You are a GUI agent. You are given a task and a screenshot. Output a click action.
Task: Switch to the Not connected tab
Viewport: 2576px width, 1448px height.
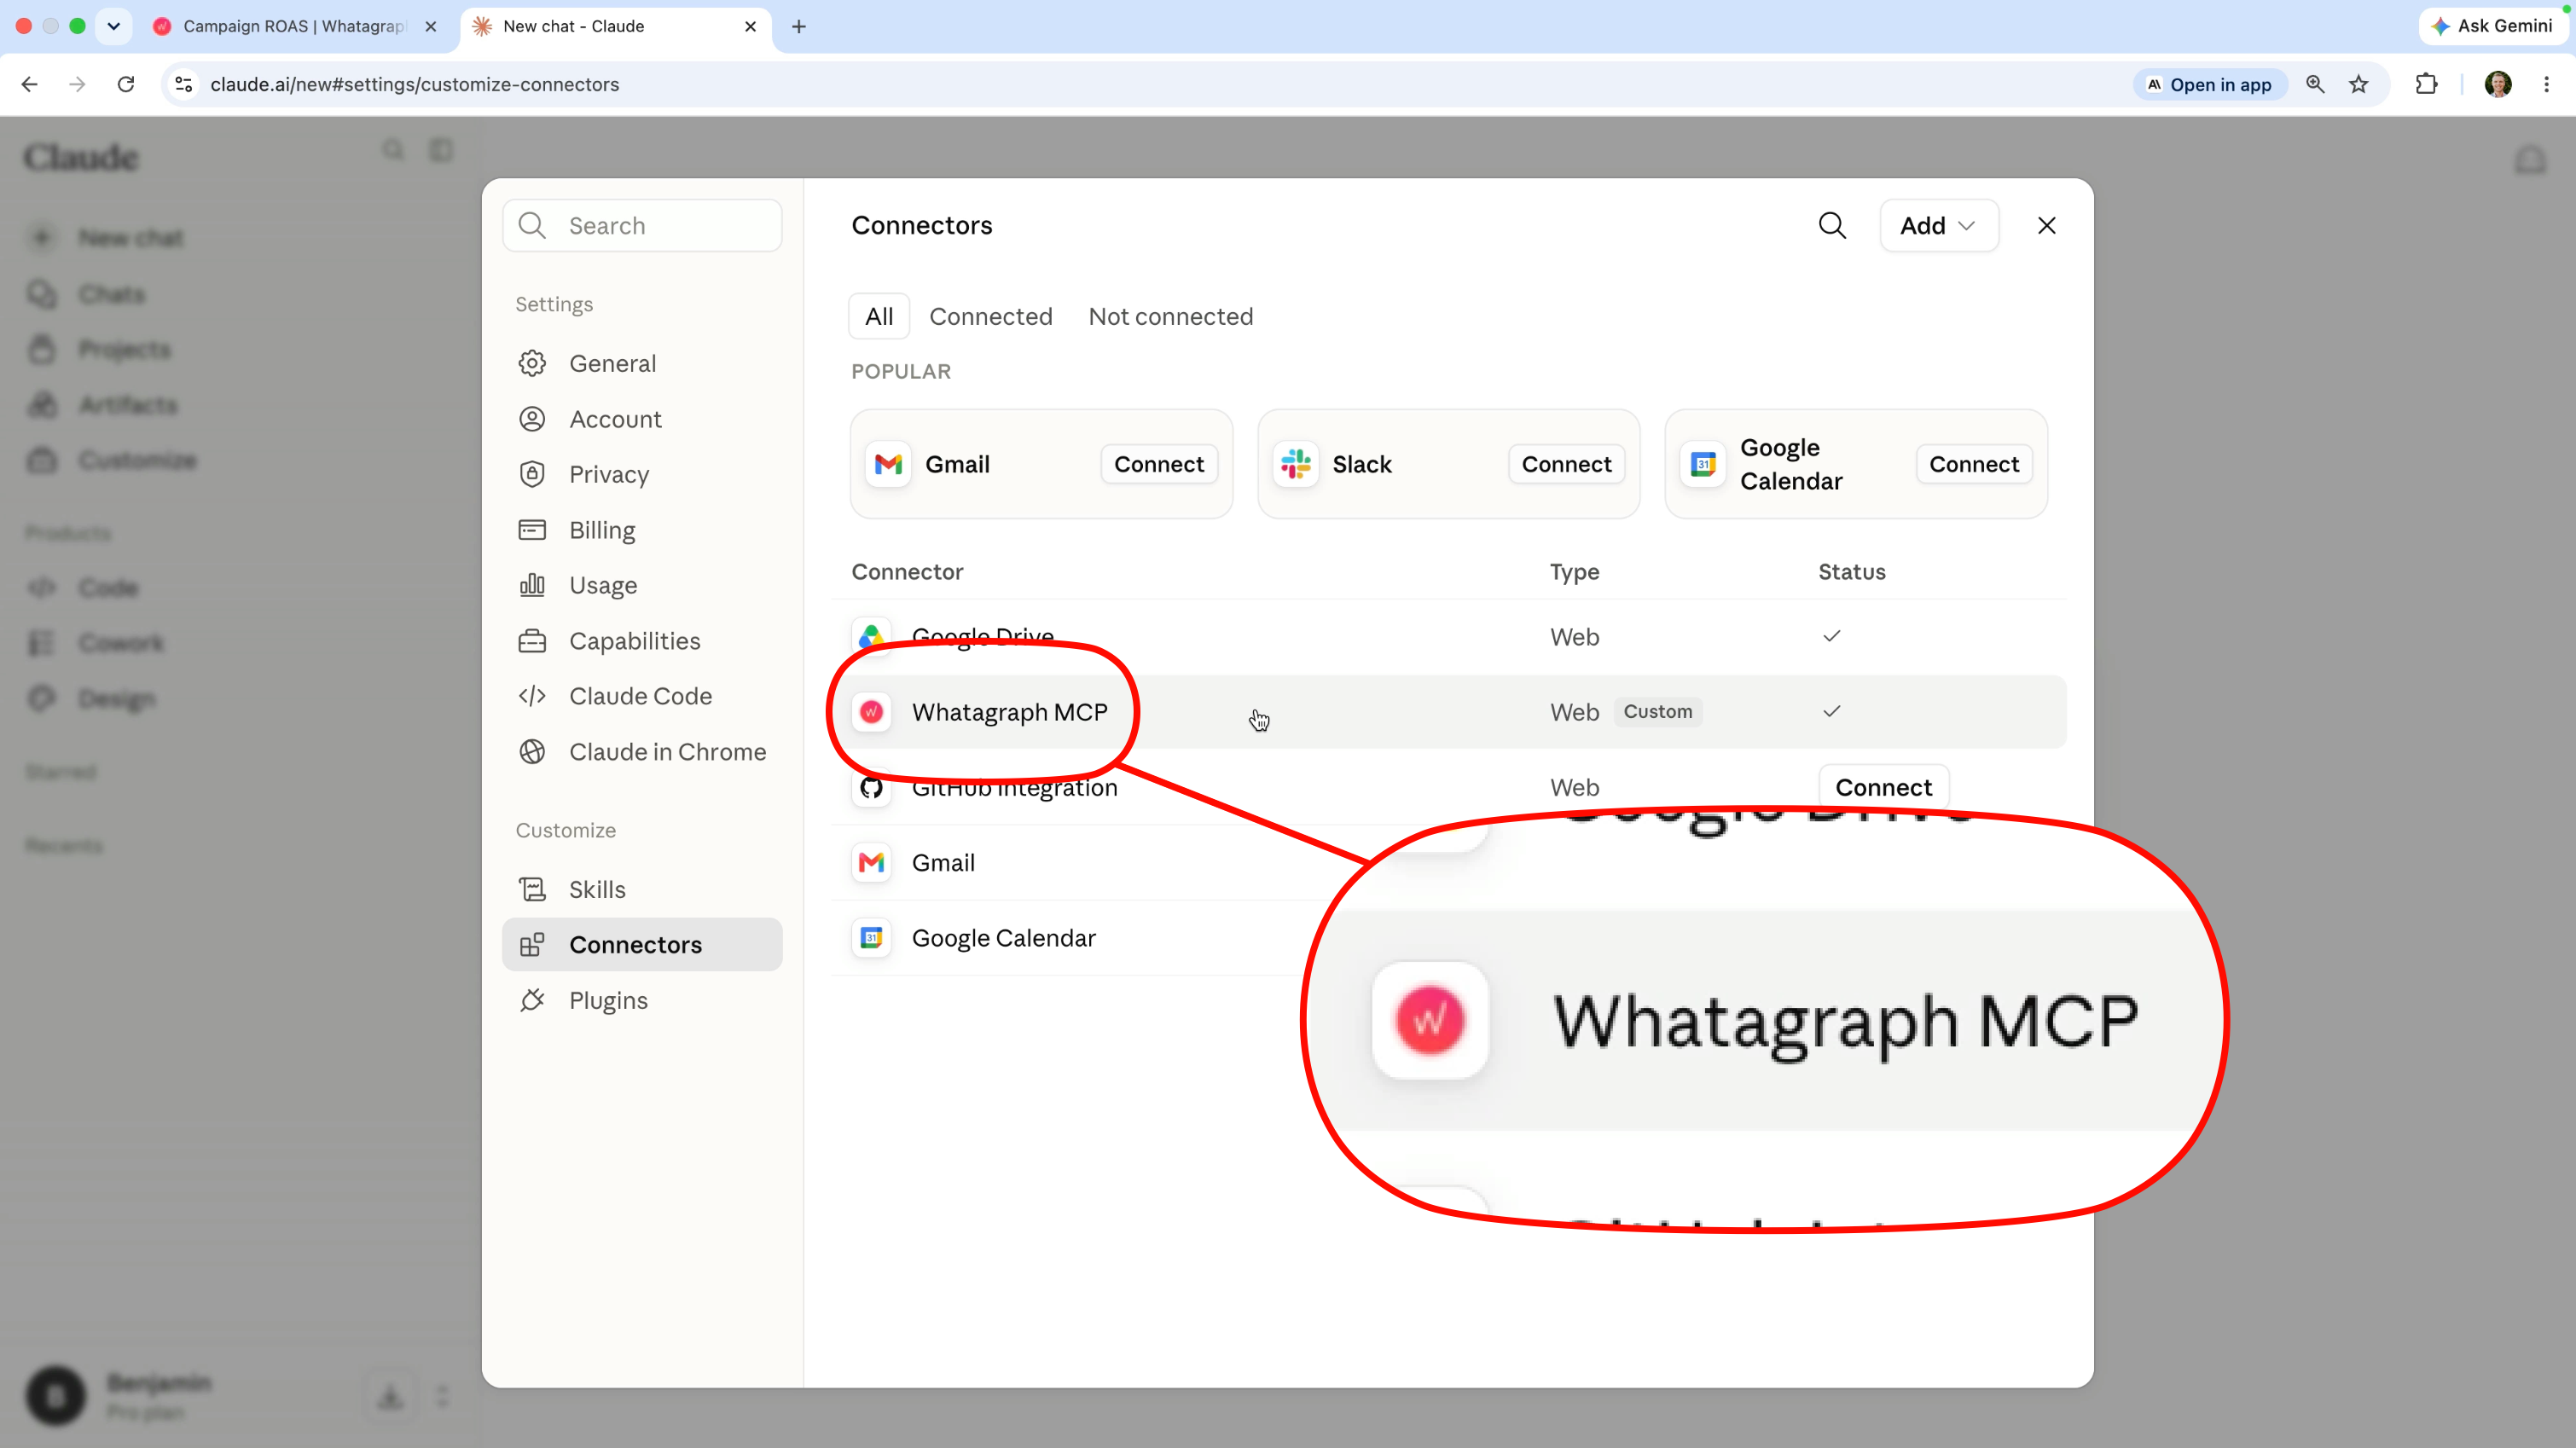(1171, 317)
